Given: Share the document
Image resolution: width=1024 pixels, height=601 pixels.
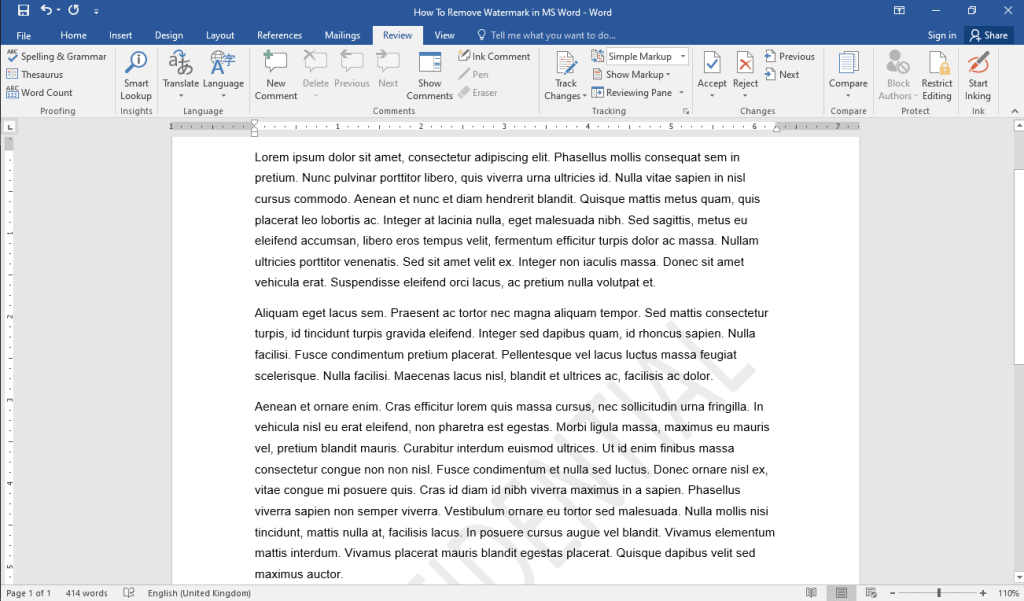Looking at the screenshot, I should click(989, 35).
